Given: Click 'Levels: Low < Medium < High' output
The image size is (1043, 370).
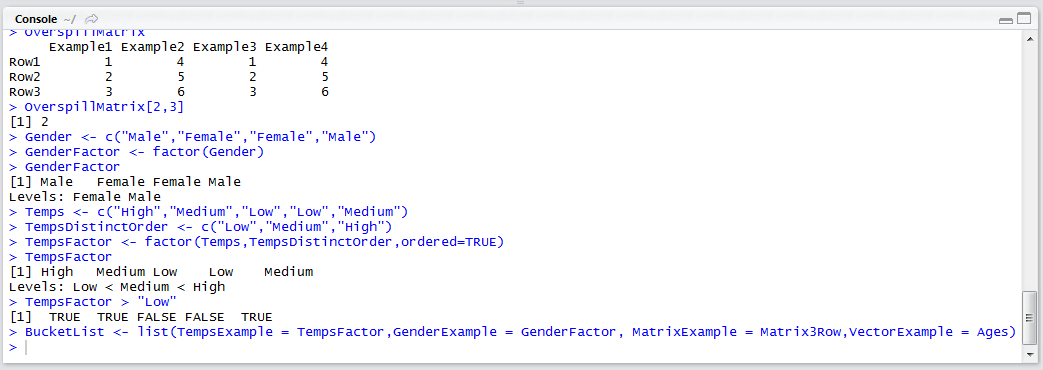Looking at the screenshot, I should (117, 287).
